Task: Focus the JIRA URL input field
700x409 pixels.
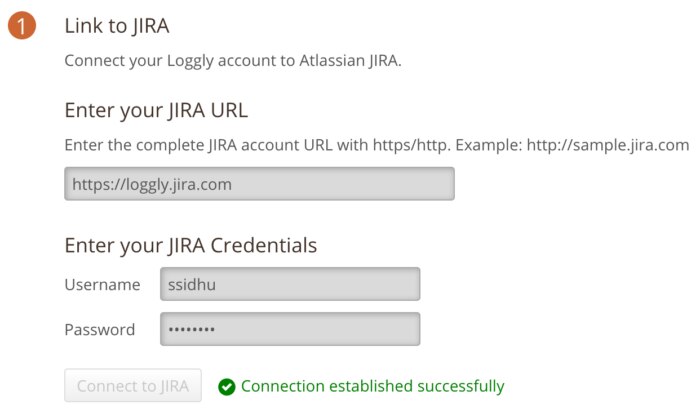Action: pos(259,184)
